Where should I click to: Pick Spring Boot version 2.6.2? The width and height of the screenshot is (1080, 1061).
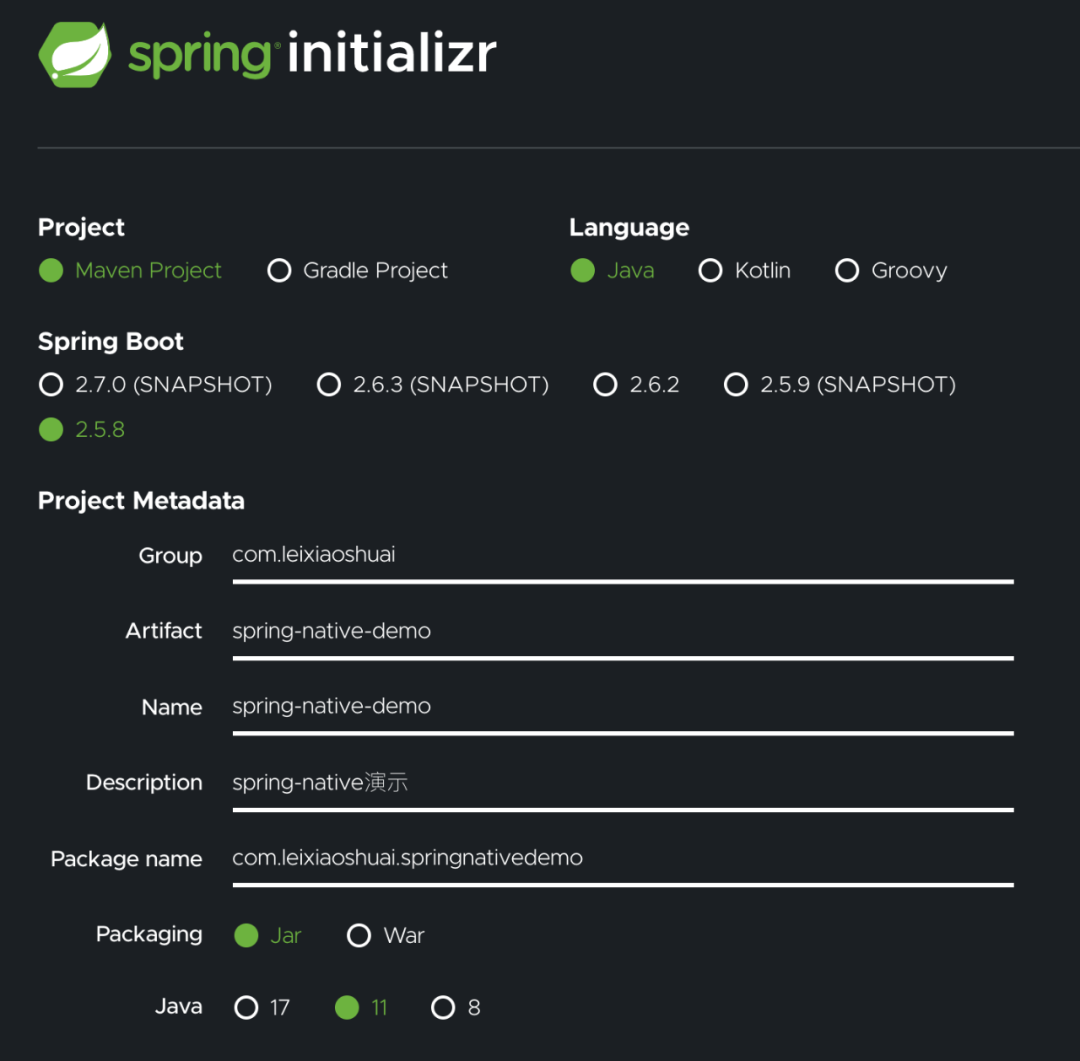coord(605,384)
